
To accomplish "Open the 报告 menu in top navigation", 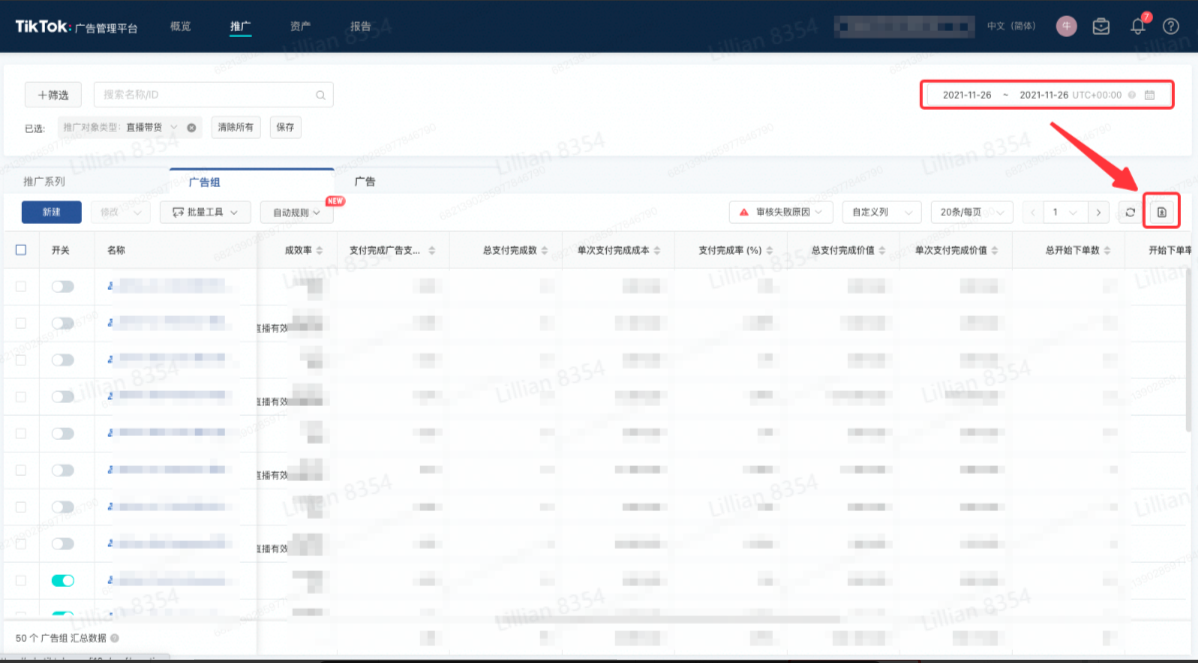I will pos(361,27).
